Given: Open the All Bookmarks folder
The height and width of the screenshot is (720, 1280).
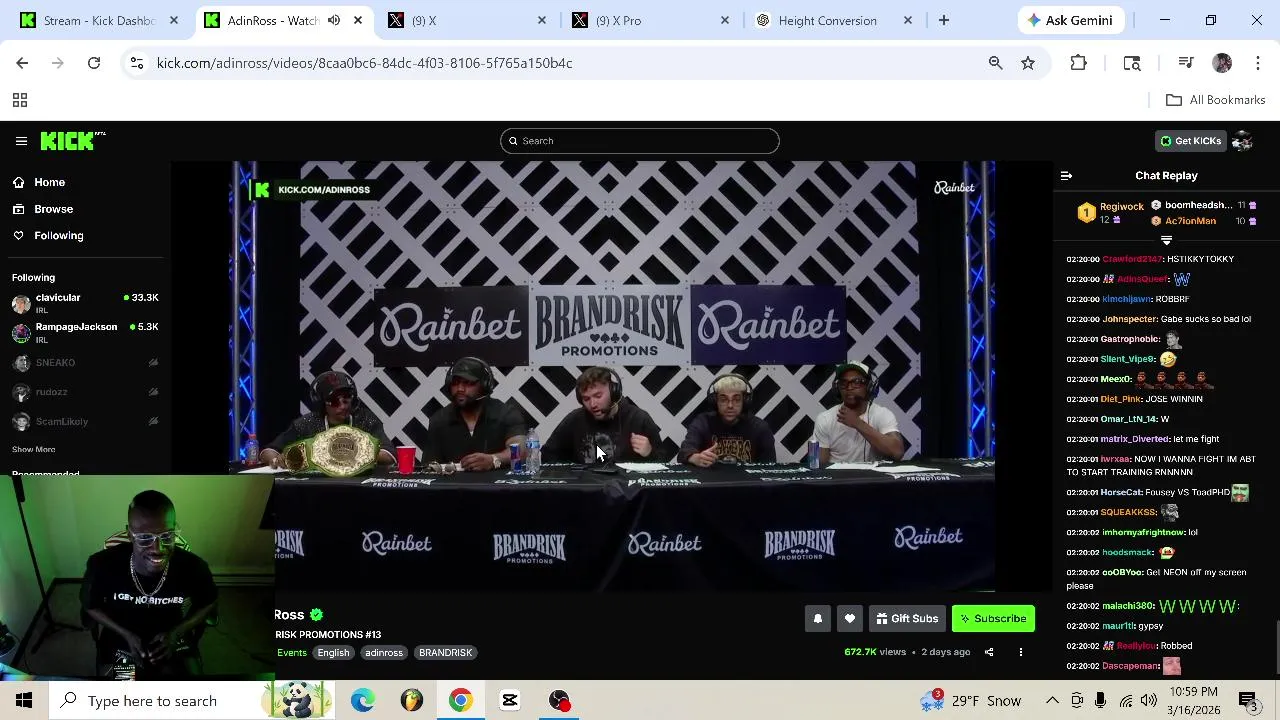Looking at the screenshot, I should pos(1216,100).
